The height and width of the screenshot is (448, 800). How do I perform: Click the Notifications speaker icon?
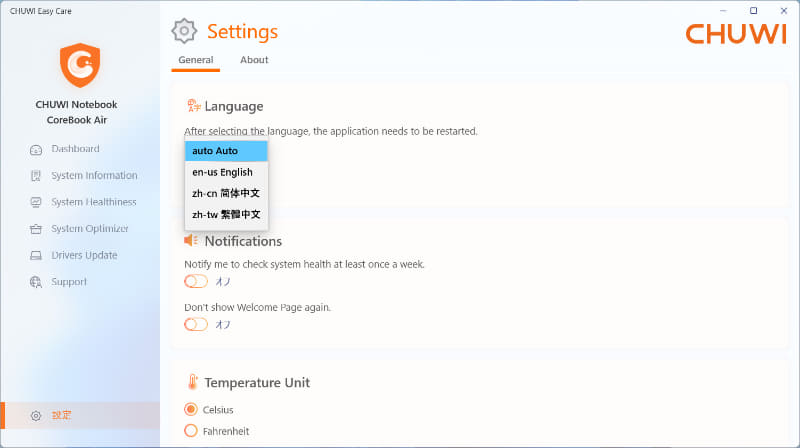[x=191, y=240]
